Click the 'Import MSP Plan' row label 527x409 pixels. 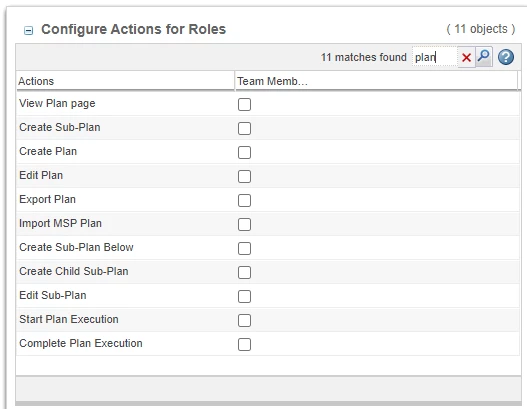(x=60, y=223)
